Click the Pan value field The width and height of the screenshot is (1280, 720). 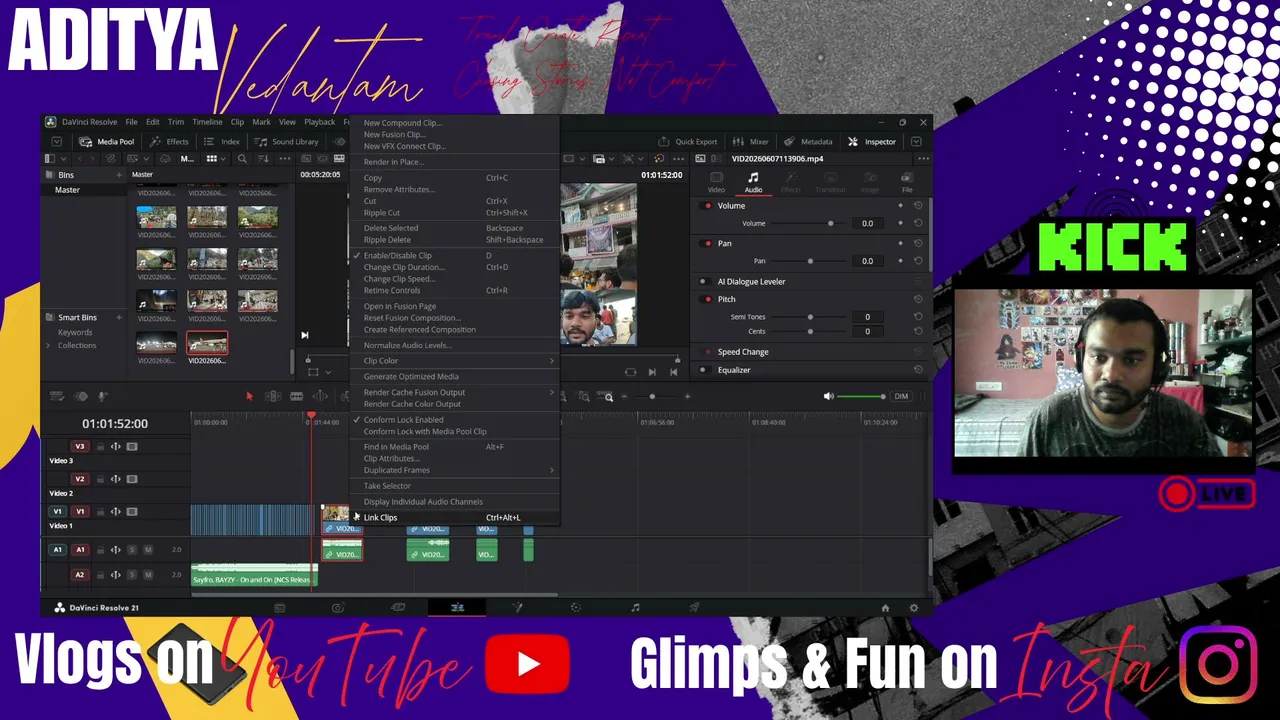[x=868, y=261]
